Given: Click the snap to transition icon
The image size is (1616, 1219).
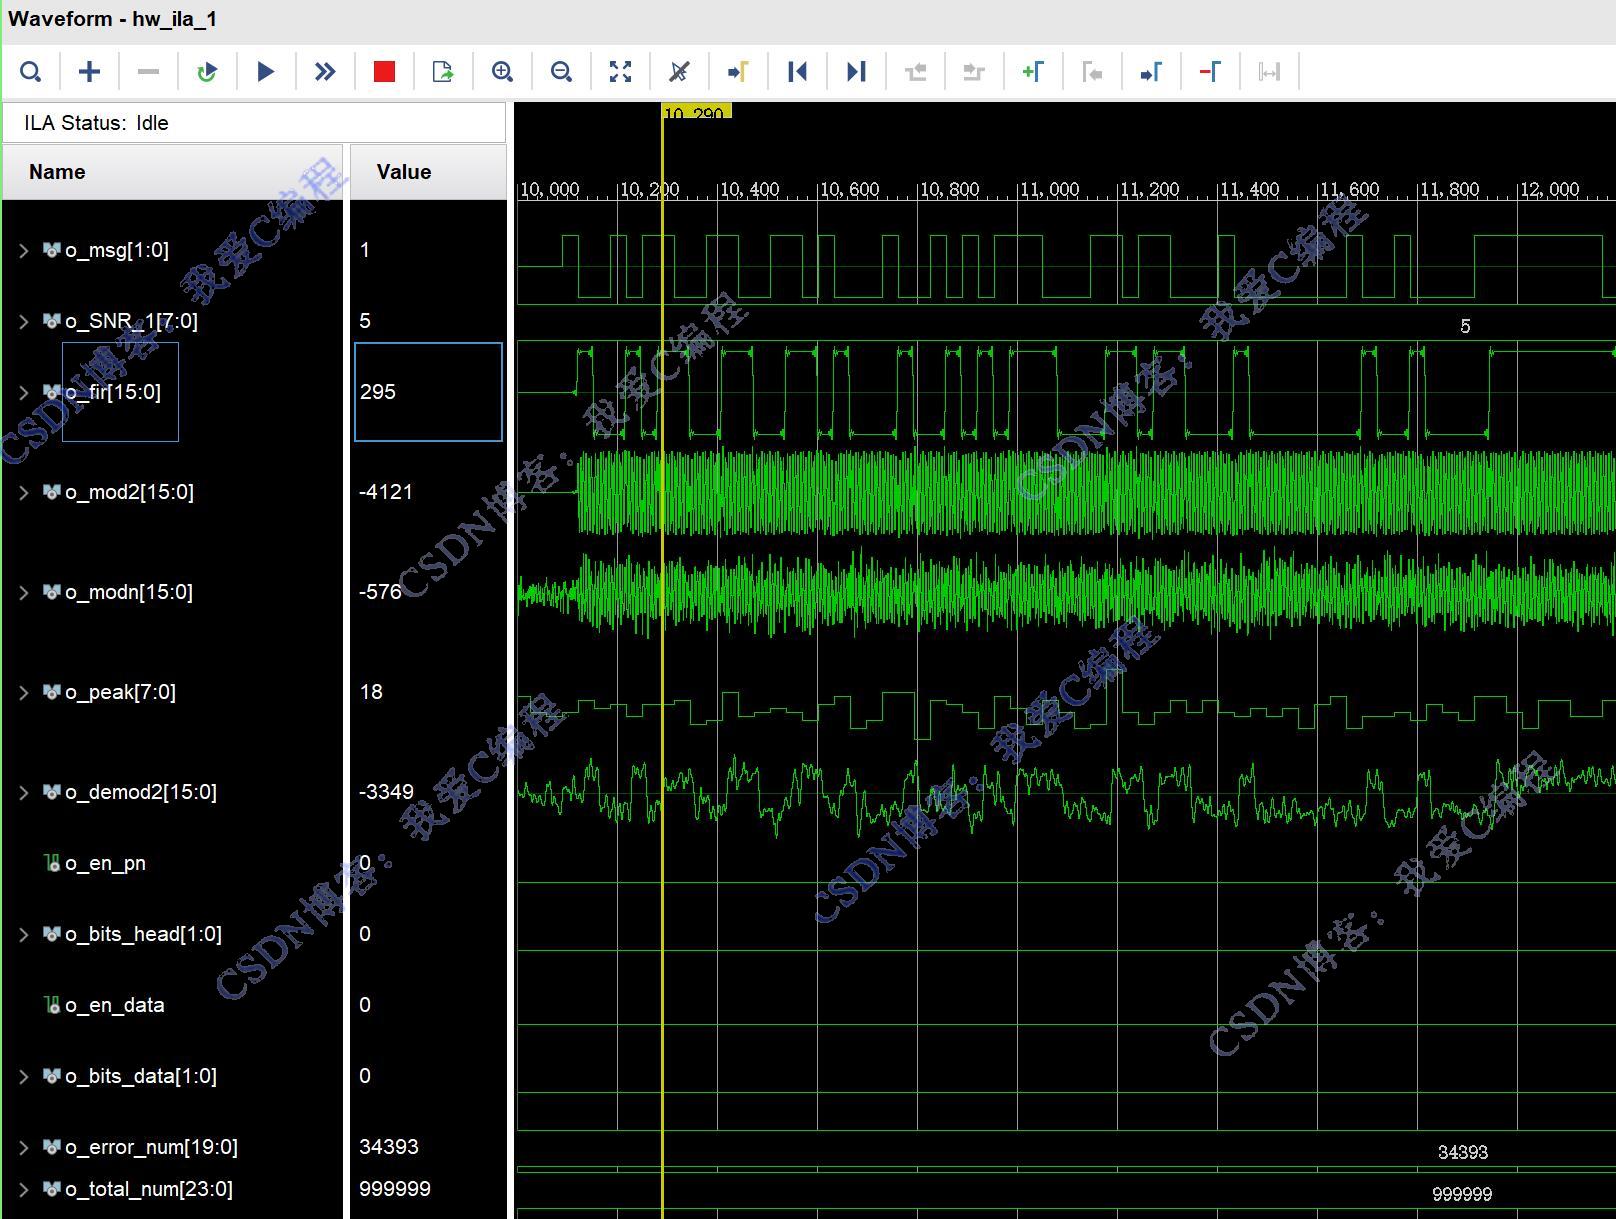Looking at the screenshot, I should (1269, 72).
